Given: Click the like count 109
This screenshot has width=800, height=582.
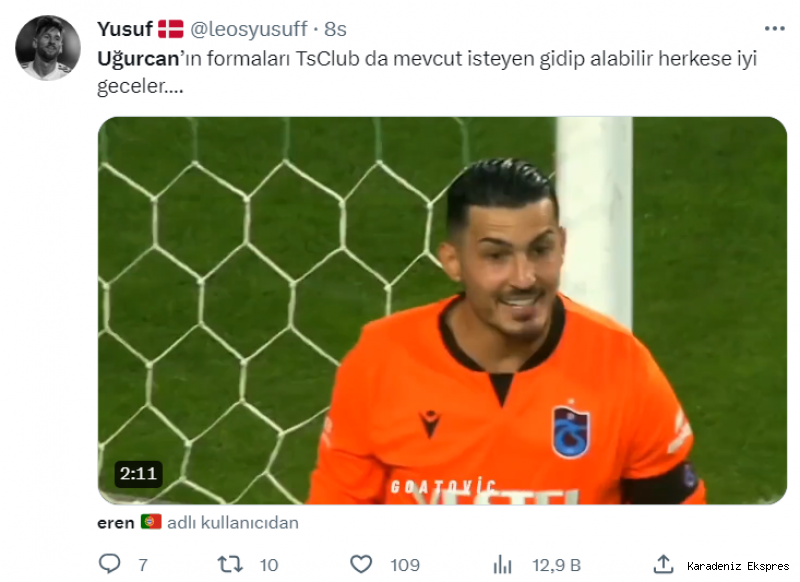Looking at the screenshot, I should point(405,565).
